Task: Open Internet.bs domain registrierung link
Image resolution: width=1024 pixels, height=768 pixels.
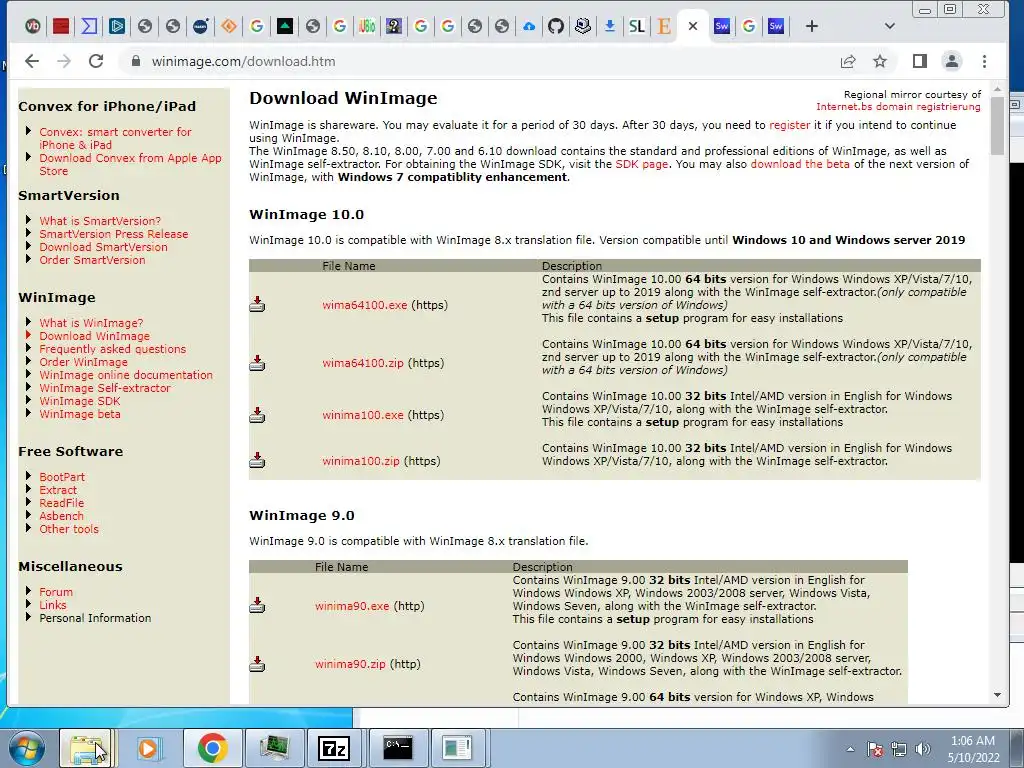Action: [x=898, y=106]
